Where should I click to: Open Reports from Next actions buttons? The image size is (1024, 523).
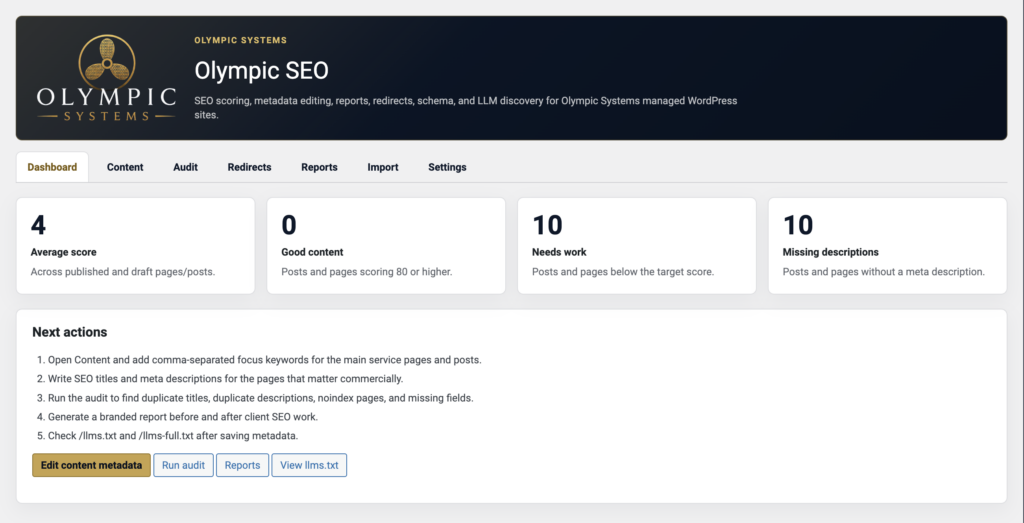(x=242, y=466)
